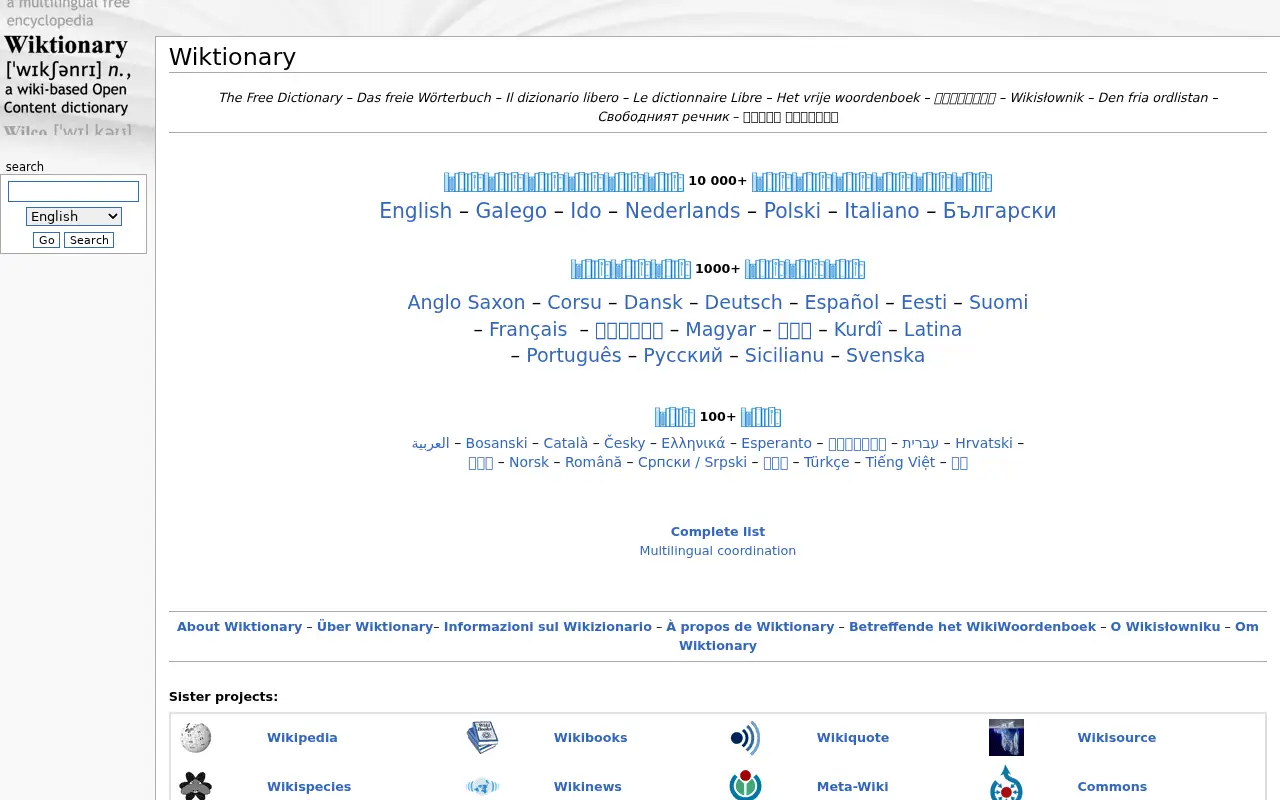Open the Русский language link
This screenshot has width=1280, height=800.
[683, 355]
